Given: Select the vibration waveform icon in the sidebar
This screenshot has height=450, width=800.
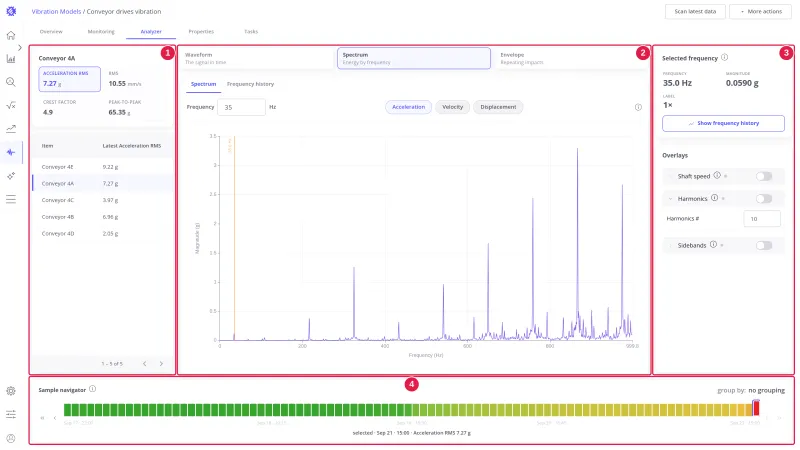Looking at the screenshot, I should [11, 152].
